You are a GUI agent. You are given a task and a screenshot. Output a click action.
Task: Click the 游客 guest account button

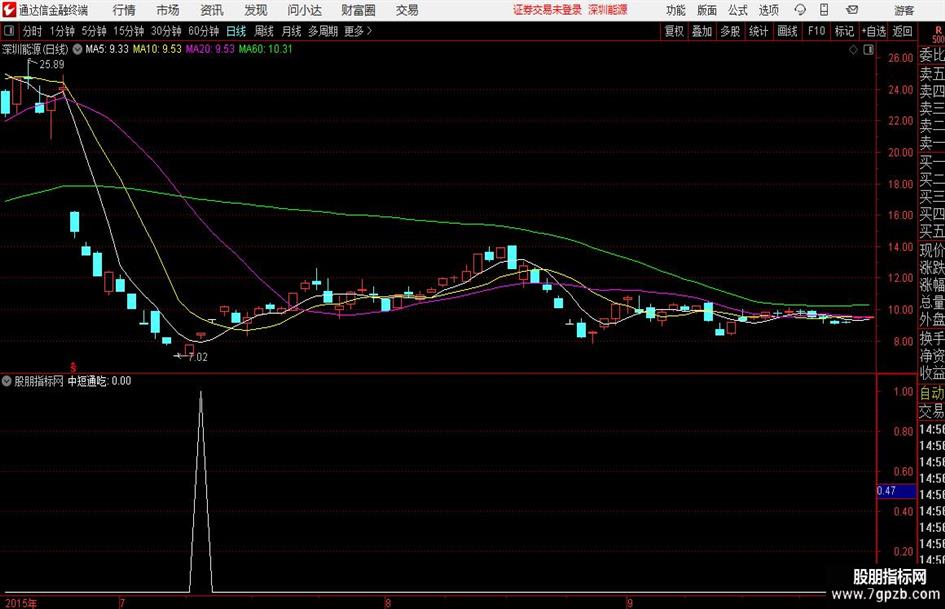pos(904,10)
